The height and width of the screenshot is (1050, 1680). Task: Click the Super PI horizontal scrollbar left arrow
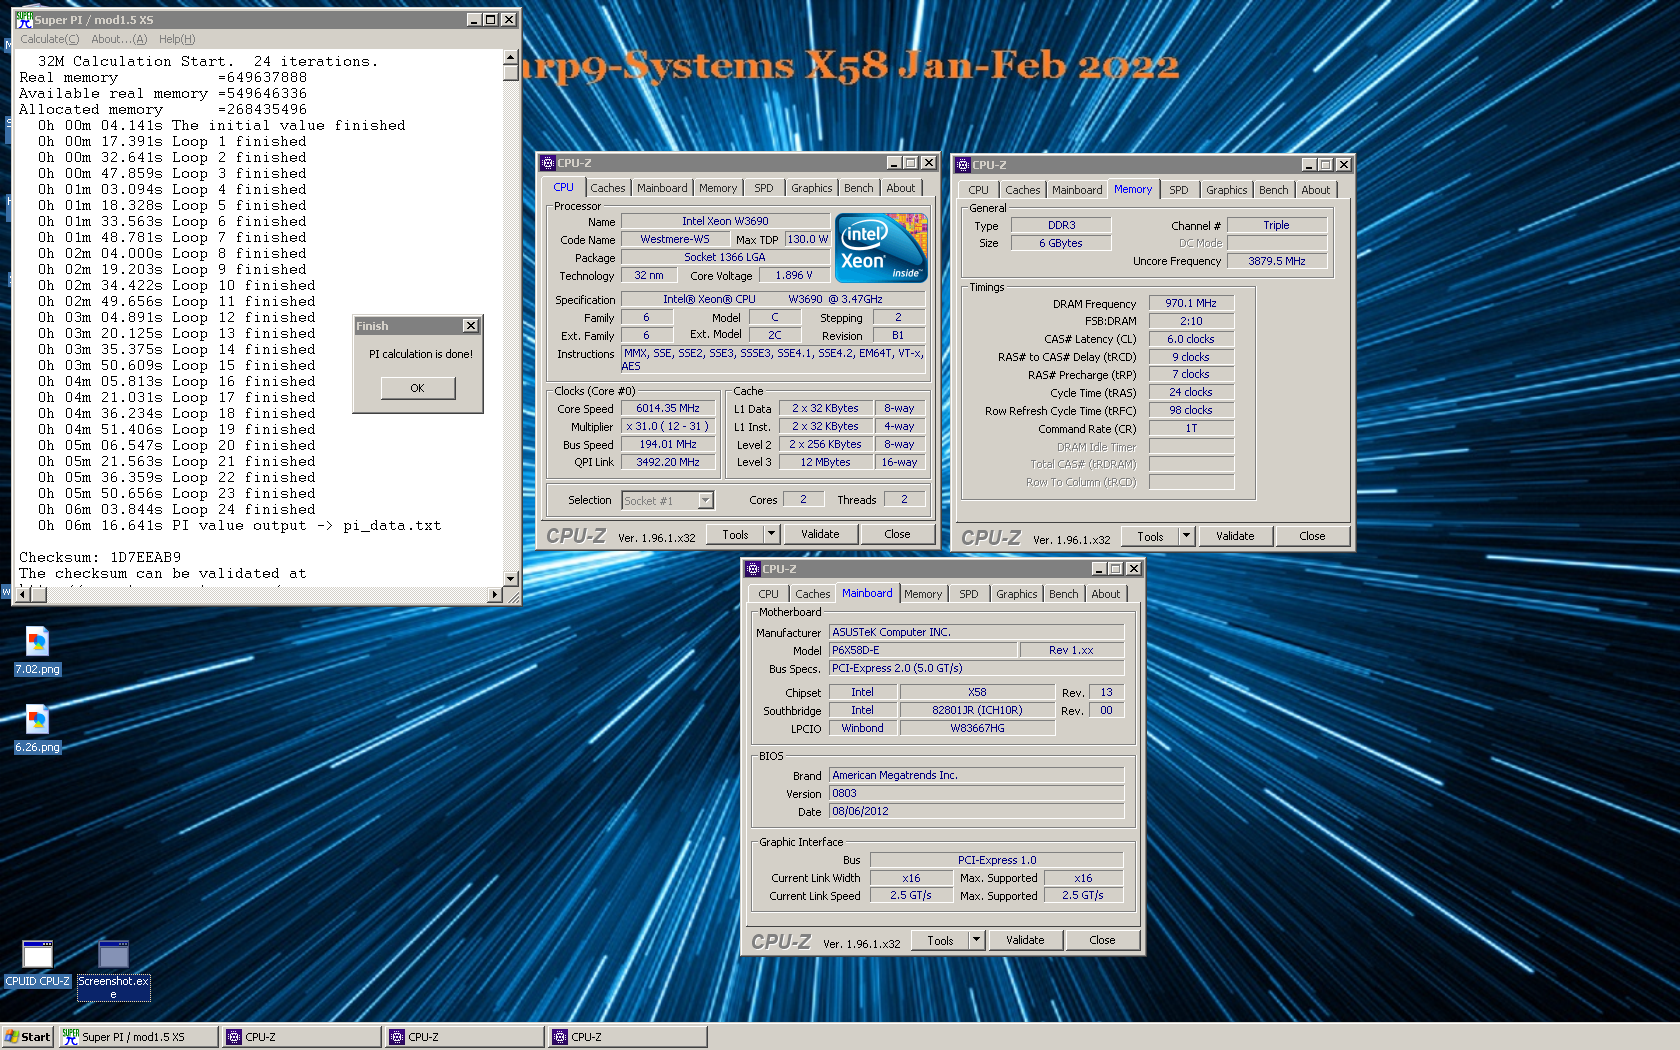[22, 595]
